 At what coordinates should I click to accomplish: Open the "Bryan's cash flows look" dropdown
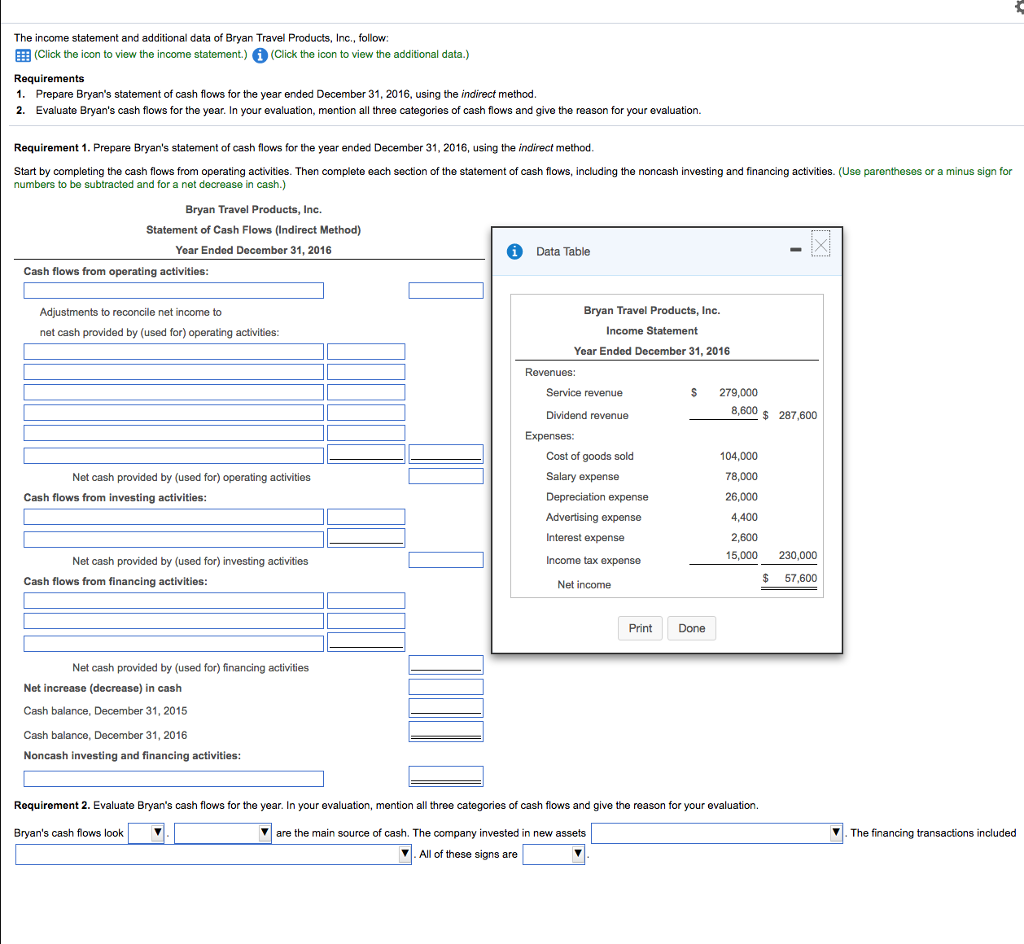tap(146, 833)
